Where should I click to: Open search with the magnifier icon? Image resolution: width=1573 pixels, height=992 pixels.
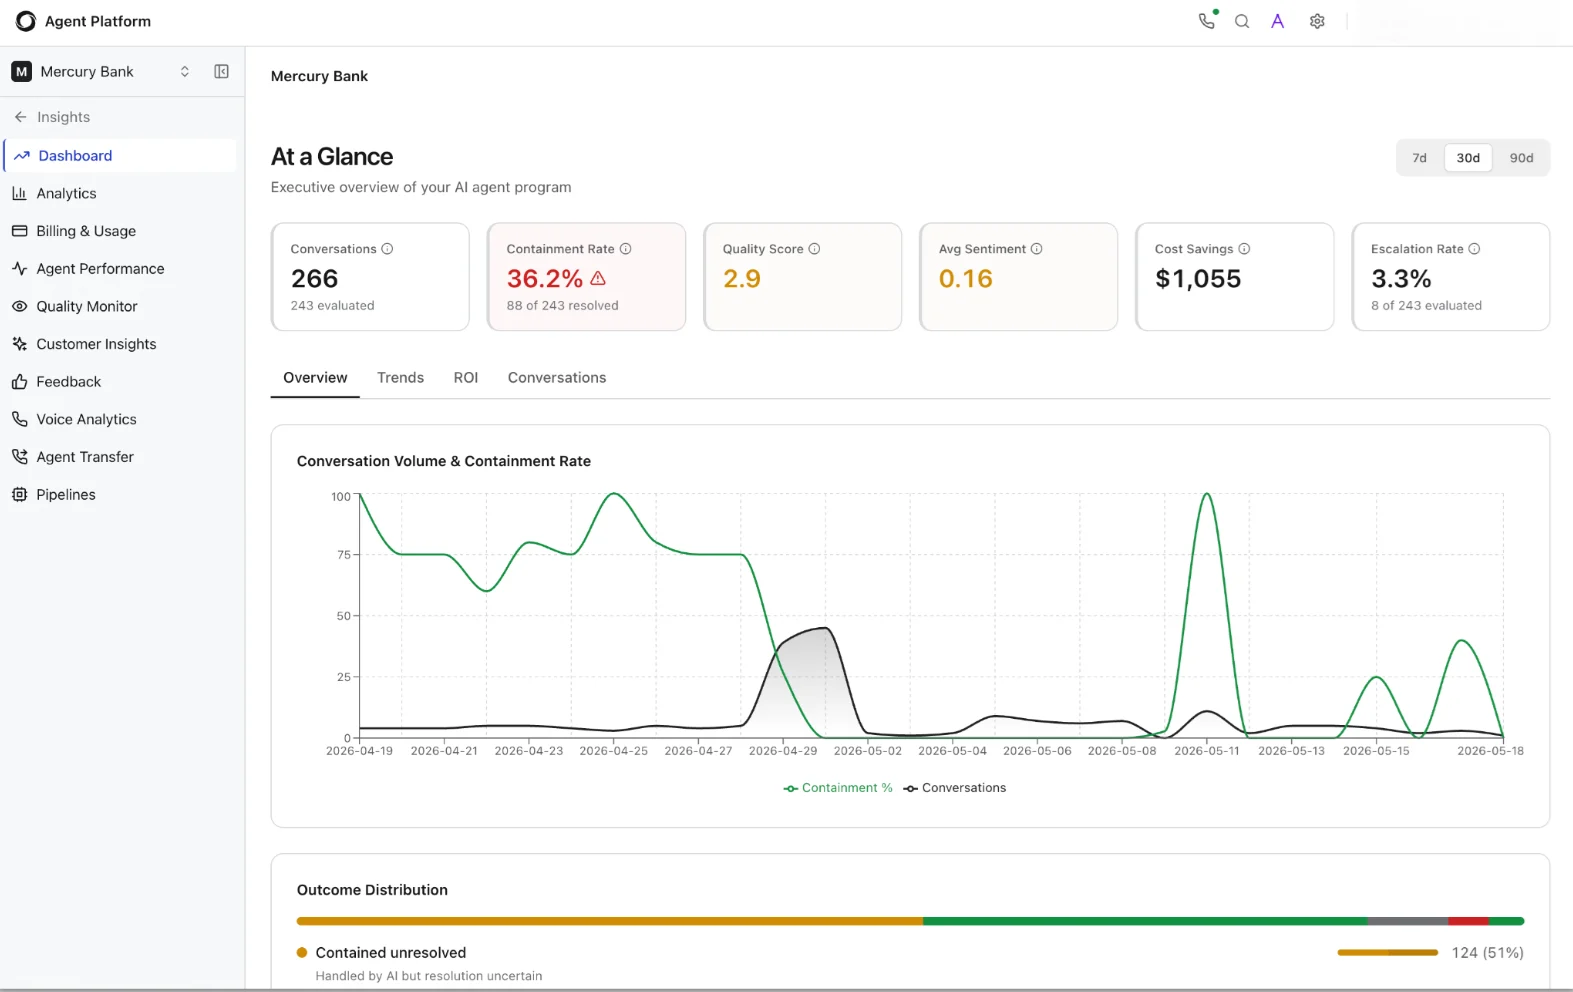pos(1242,21)
